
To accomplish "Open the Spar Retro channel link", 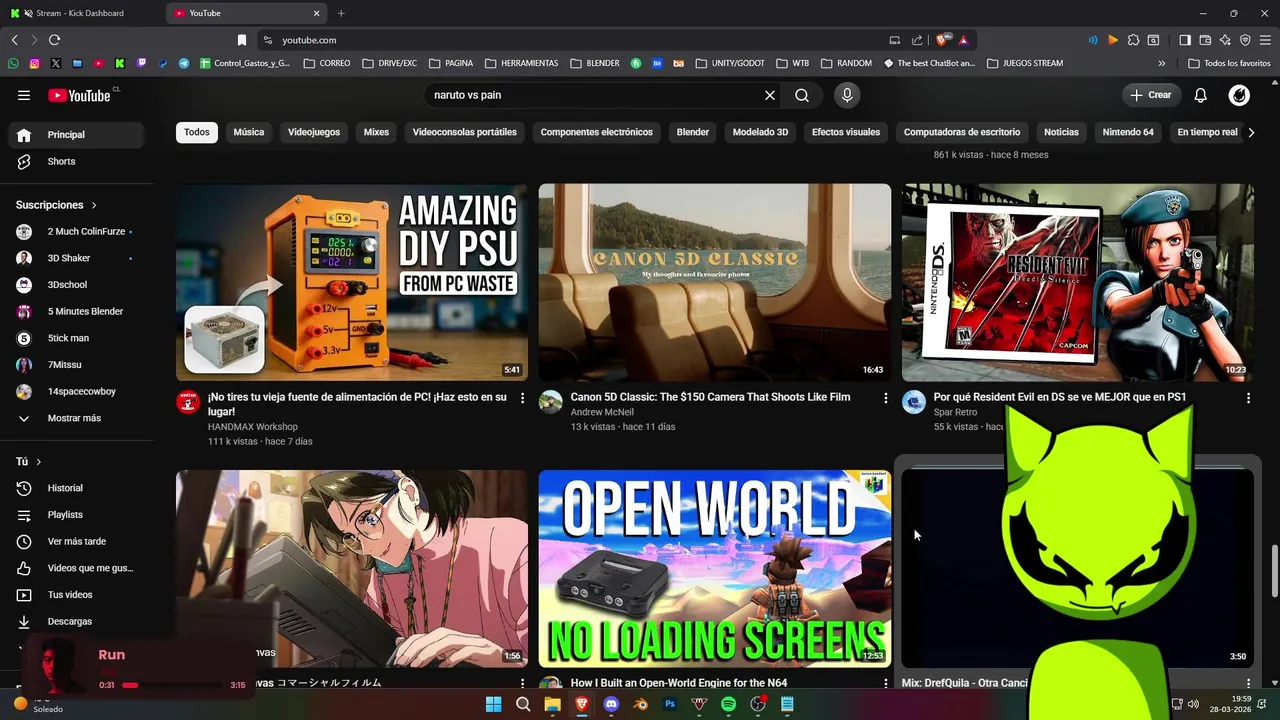I will click(955, 412).
